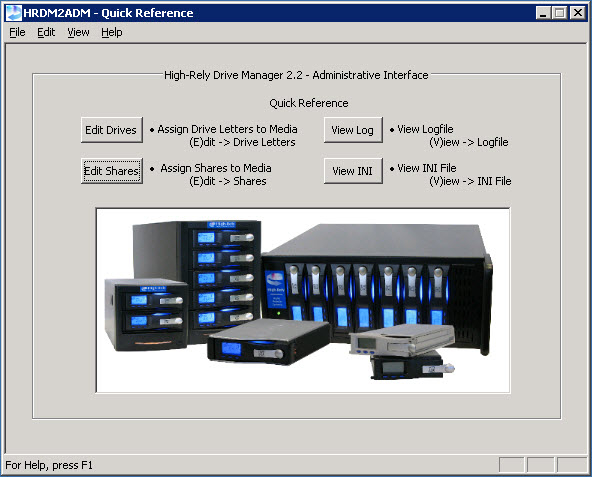Click the Edit Drives button

(111, 130)
